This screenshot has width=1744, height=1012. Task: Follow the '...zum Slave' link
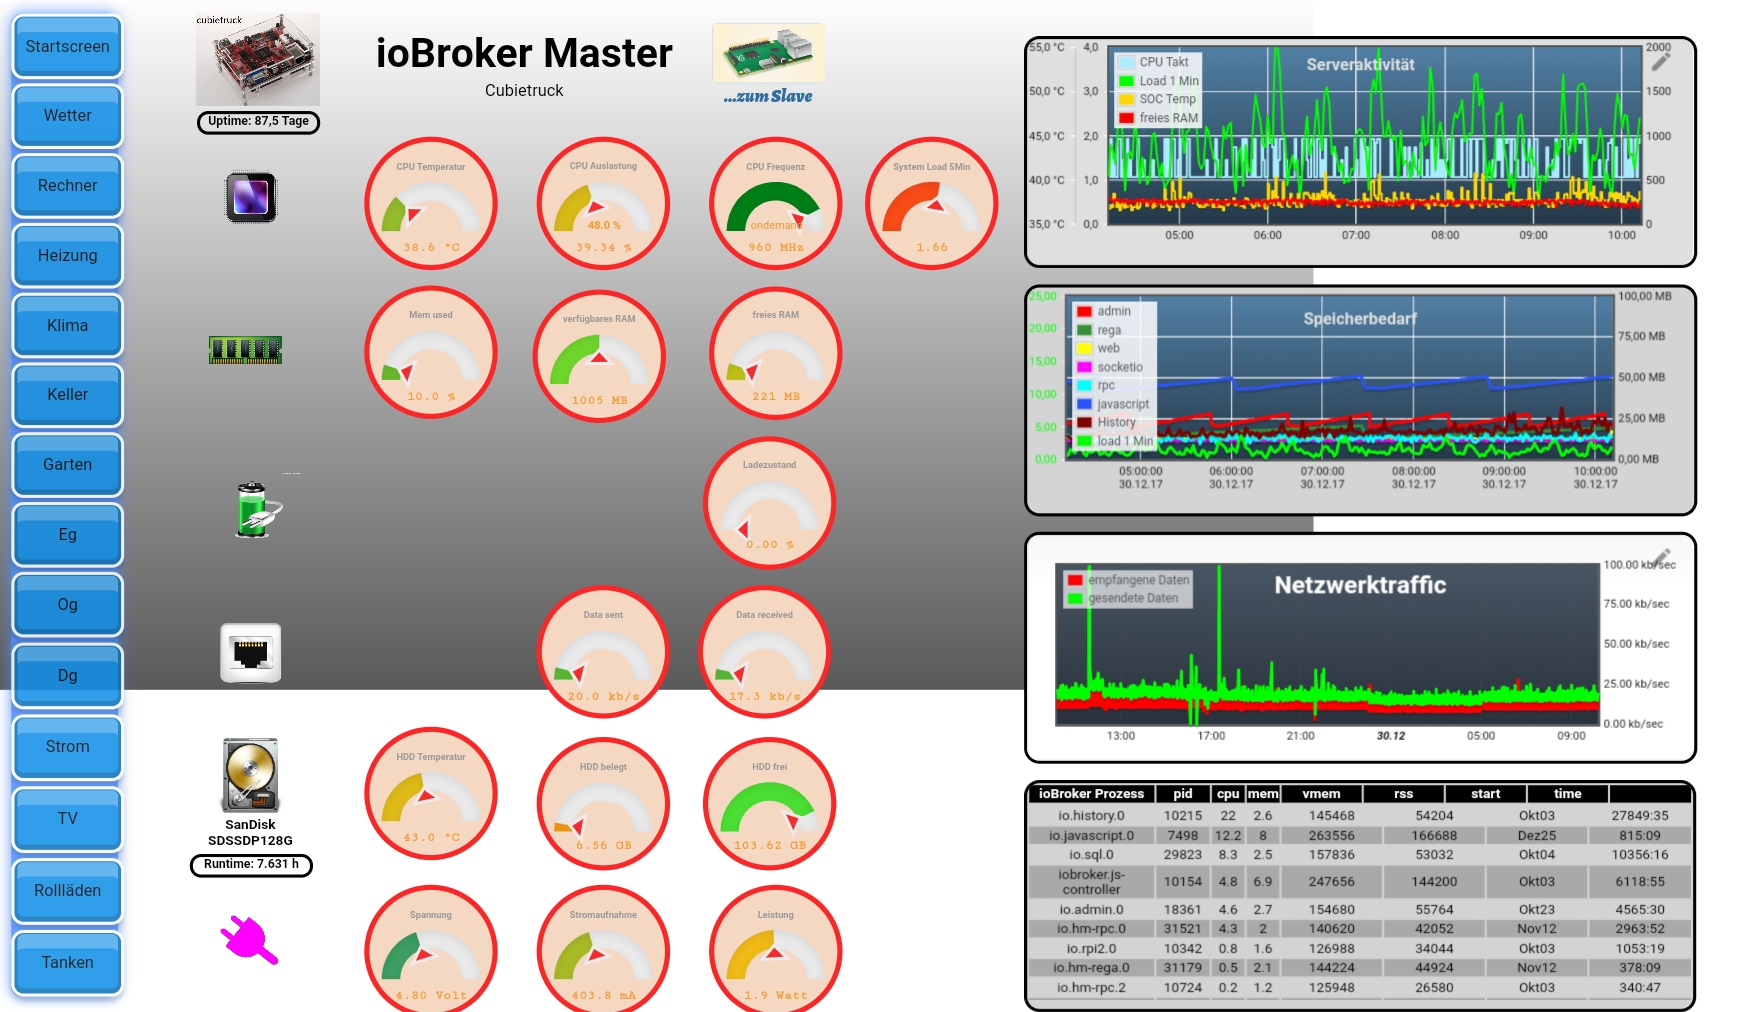(x=768, y=96)
